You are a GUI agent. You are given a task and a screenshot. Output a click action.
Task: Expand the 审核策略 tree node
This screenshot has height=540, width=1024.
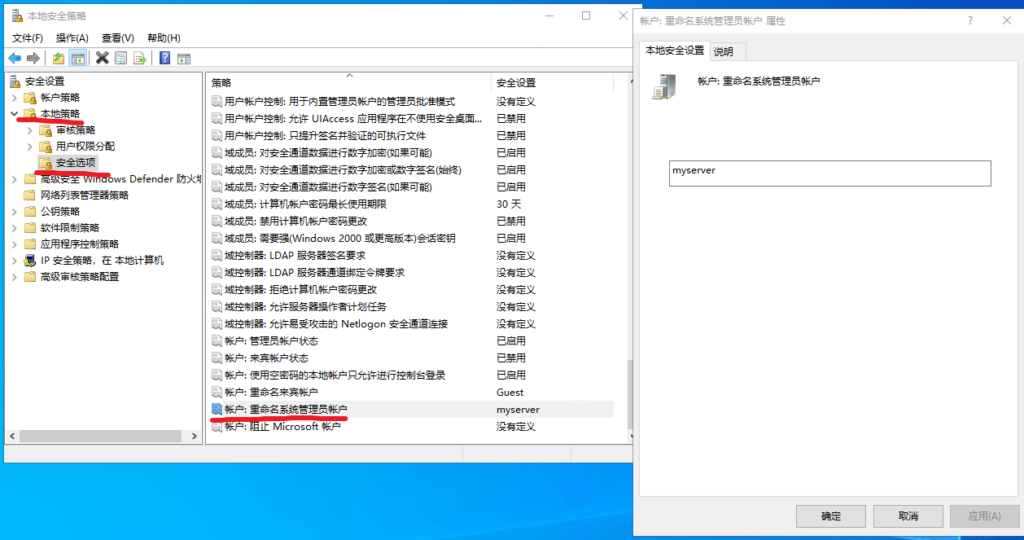pos(29,130)
